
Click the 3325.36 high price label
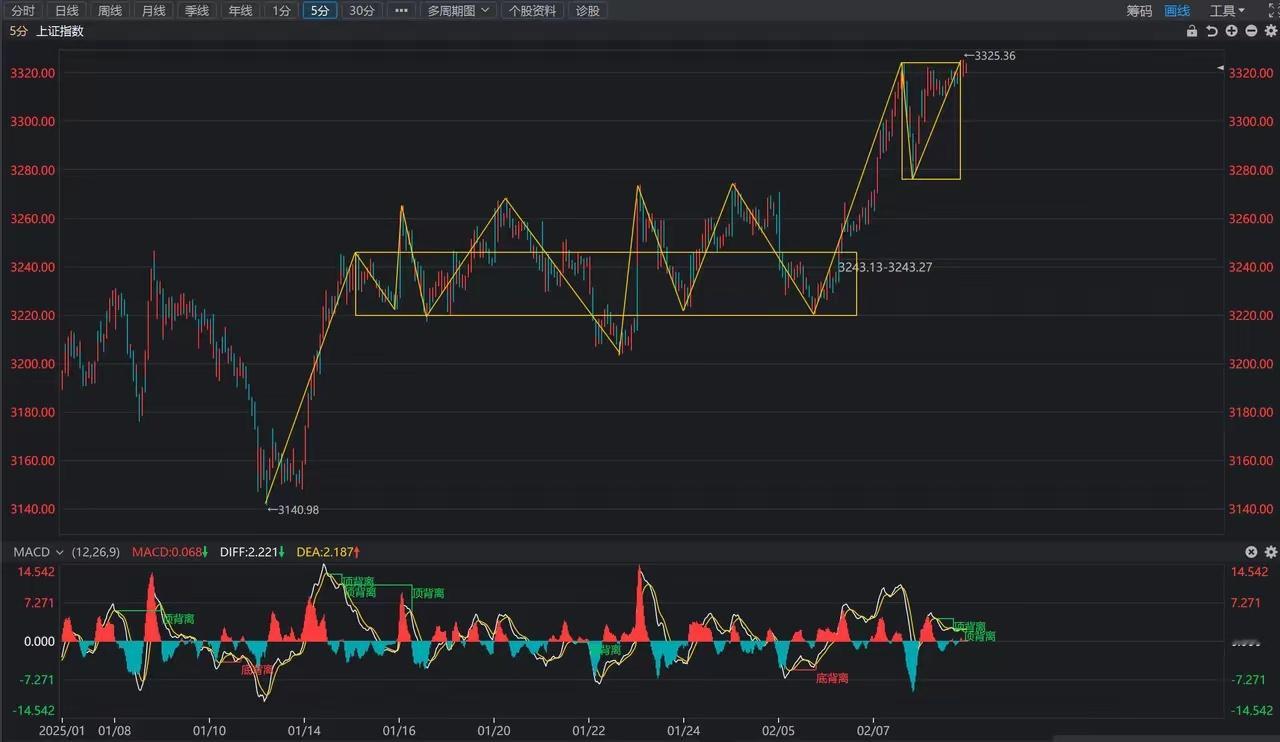coord(989,56)
